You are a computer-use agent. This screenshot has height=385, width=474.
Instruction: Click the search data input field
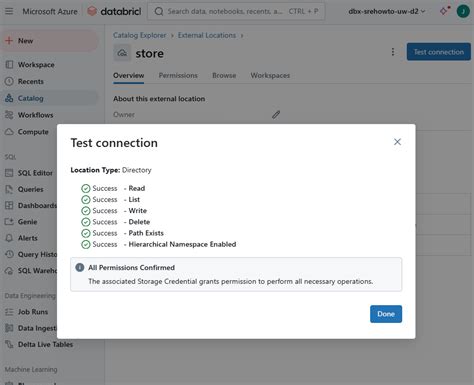tap(236, 11)
